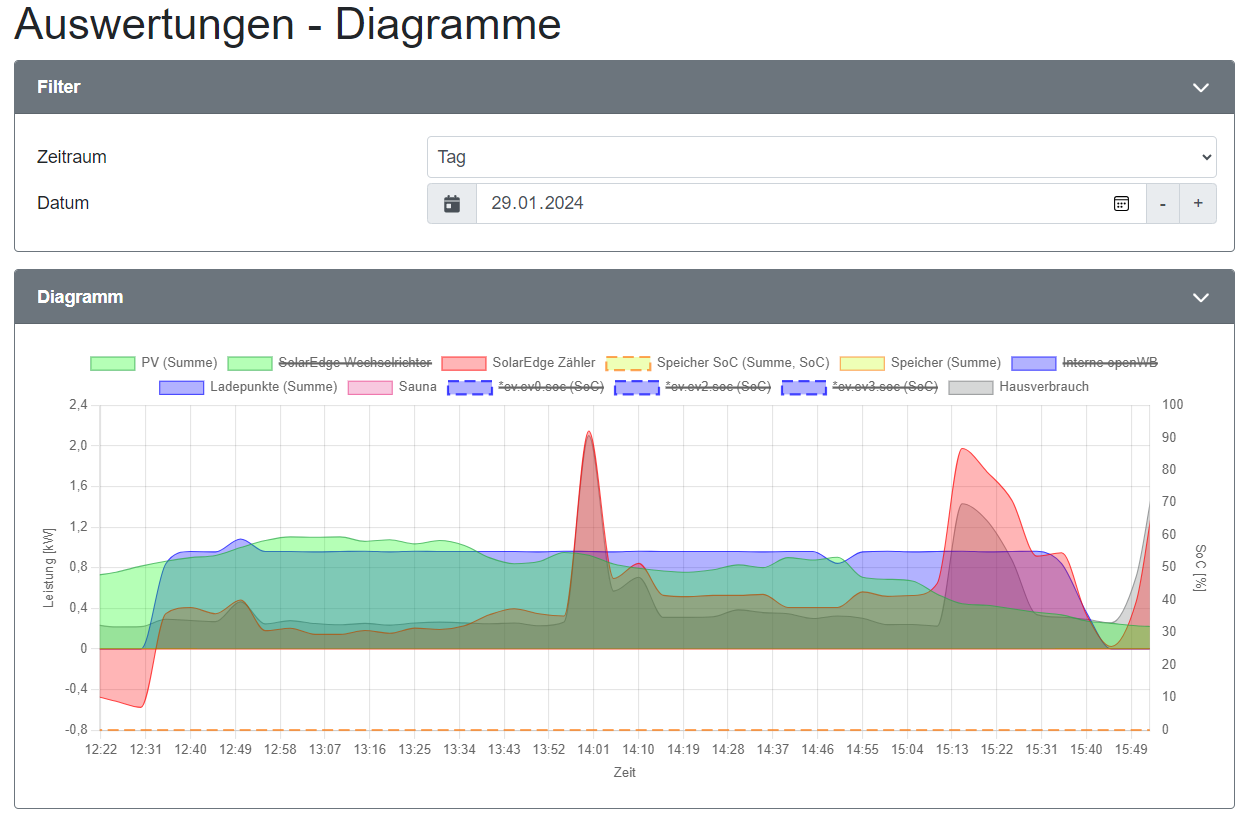Collapse the Diagramm panel chevron
This screenshot has height=822, width=1253.
click(1201, 298)
